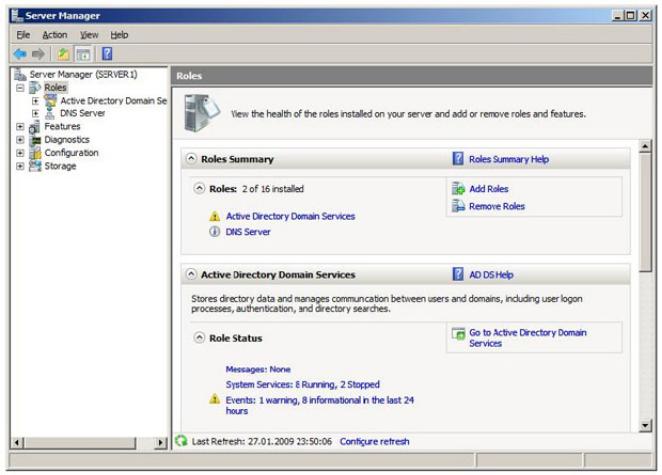Click the Storage node icon
Image resolution: width=662 pixels, height=475 pixels.
[35, 166]
